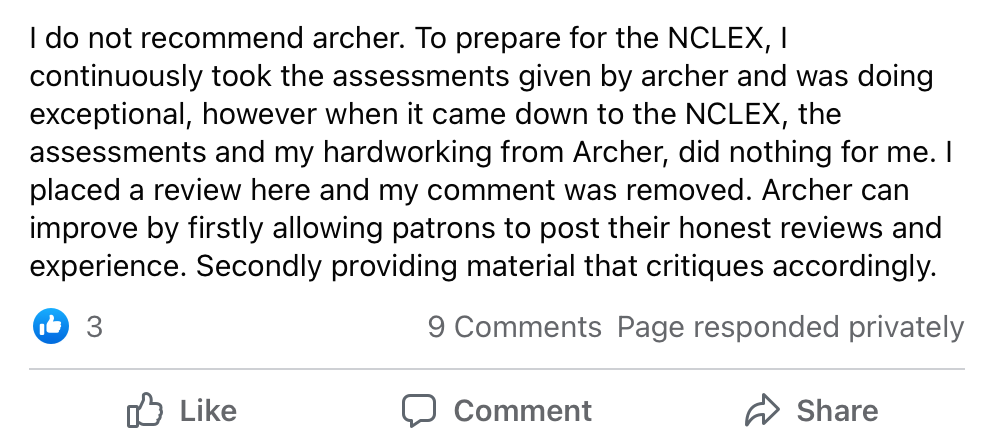Click the outlined thumbs-up Like icon

point(144,411)
